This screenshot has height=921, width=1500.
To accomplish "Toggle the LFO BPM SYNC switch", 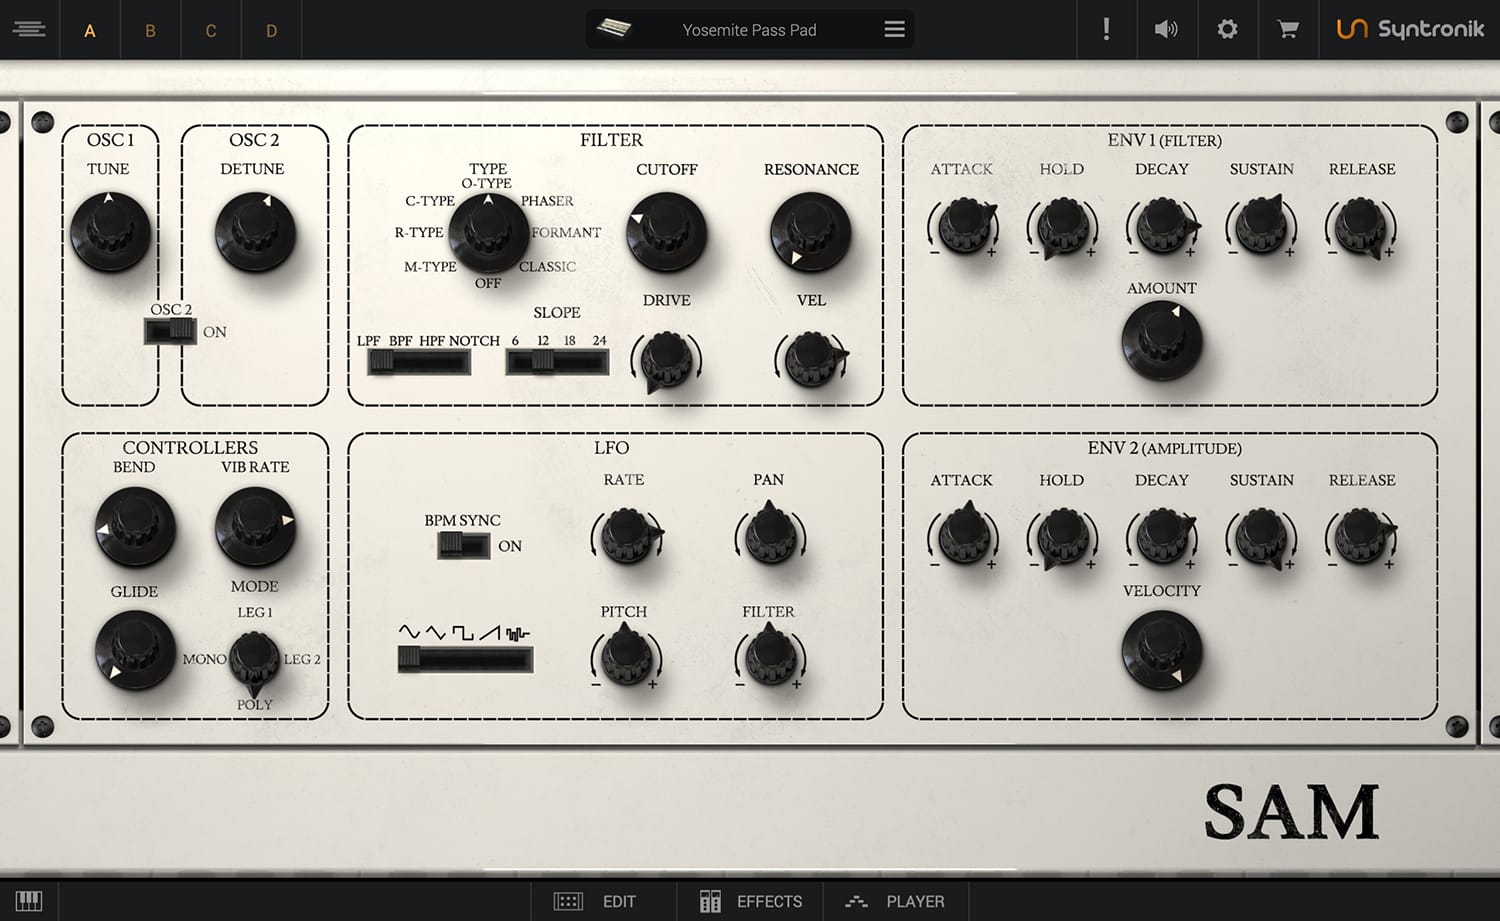I will [463, 545].
